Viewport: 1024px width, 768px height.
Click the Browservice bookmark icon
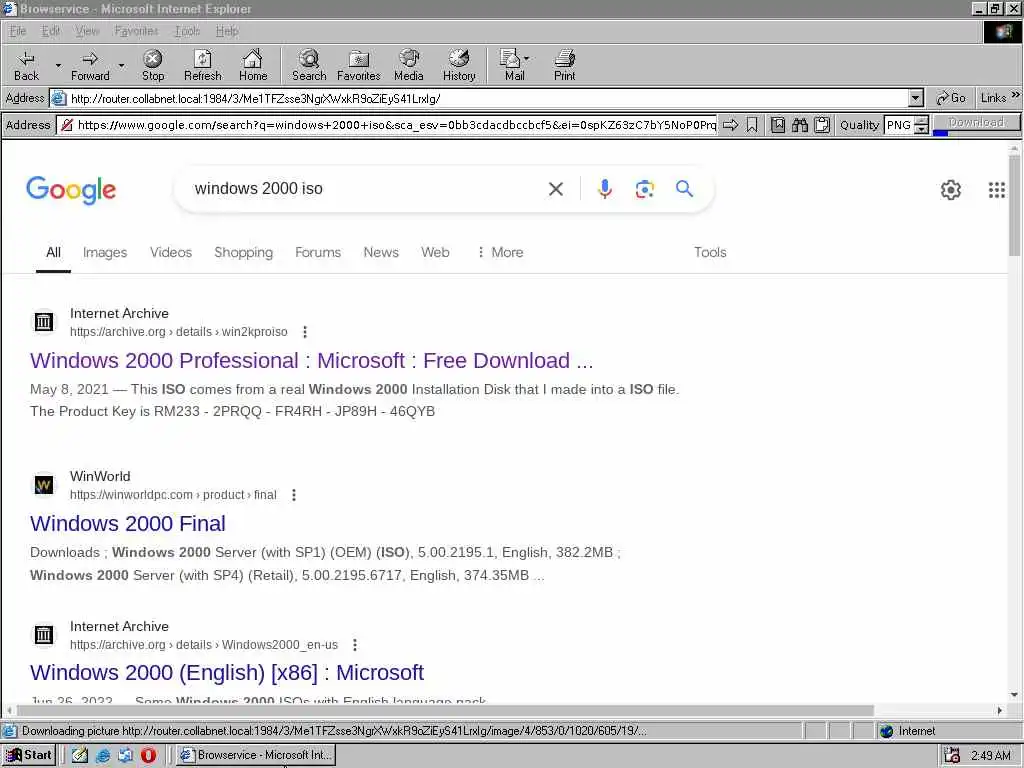pos(752,125)
